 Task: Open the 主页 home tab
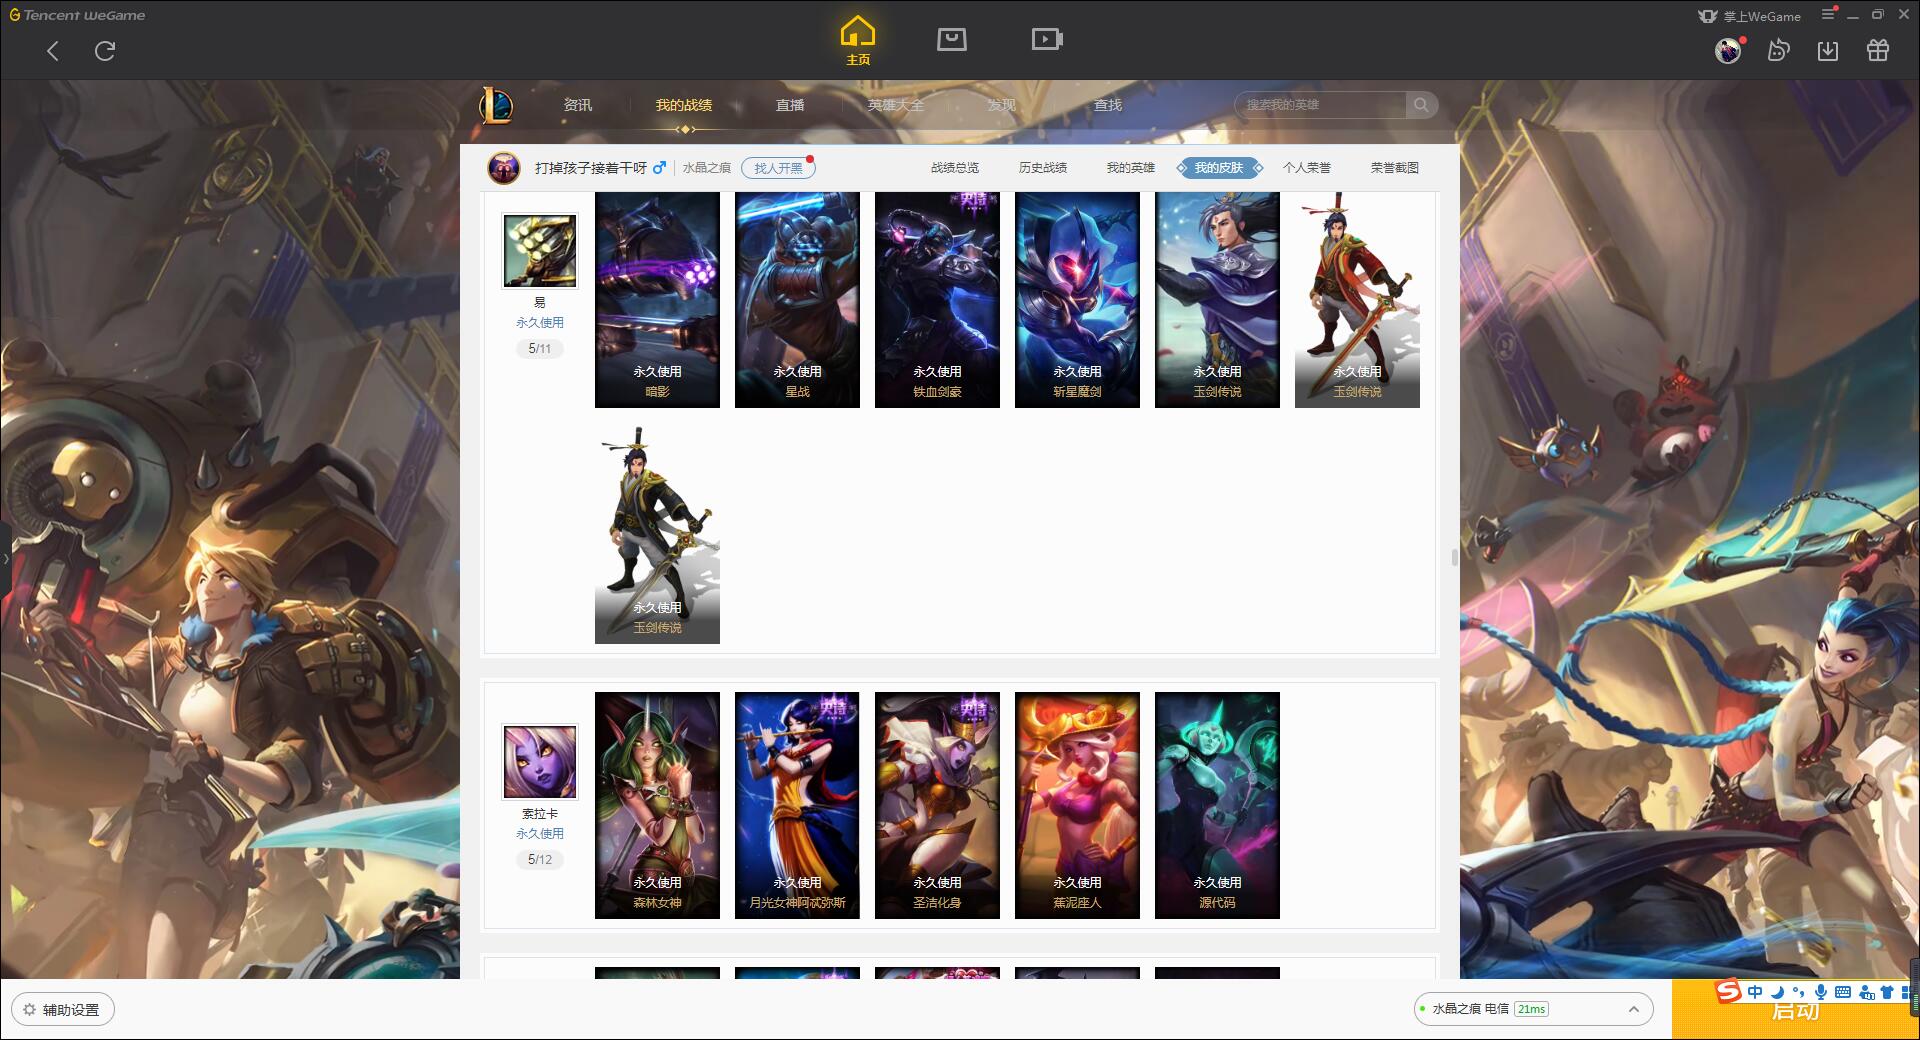coord(857,41)
